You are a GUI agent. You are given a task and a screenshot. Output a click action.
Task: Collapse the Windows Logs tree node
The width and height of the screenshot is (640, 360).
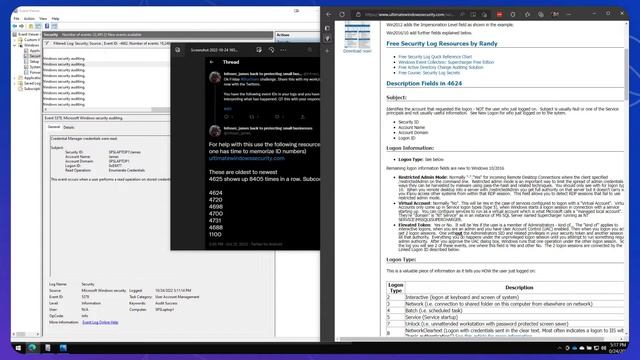(15, 45)
